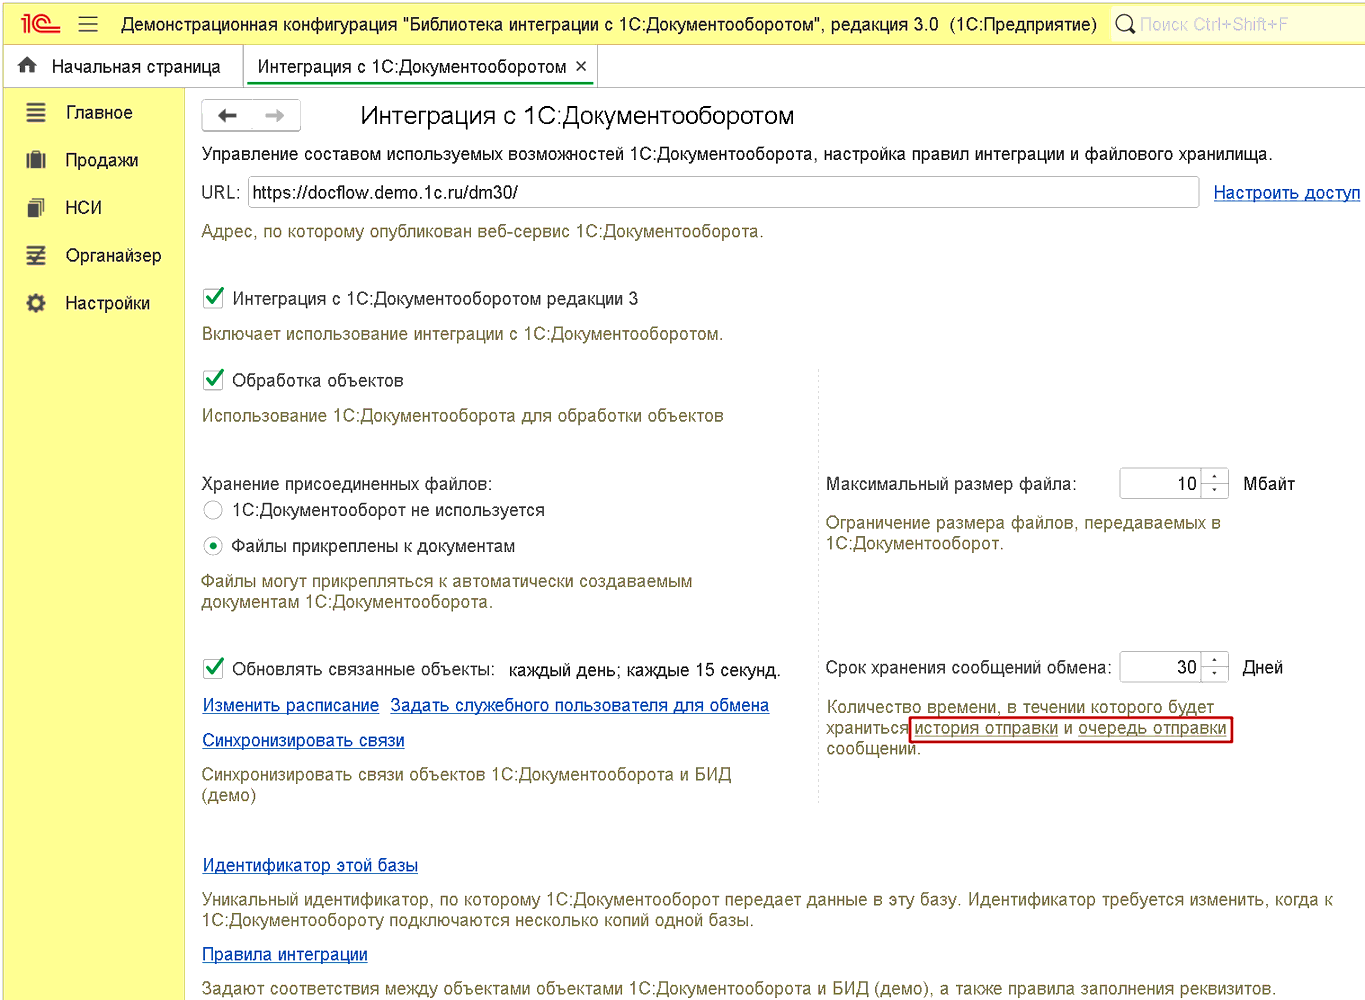Image resolution: width=1365 pixels, height=1000 pixels.
Task: Click the Главное section icon
Action: point(36,113)
